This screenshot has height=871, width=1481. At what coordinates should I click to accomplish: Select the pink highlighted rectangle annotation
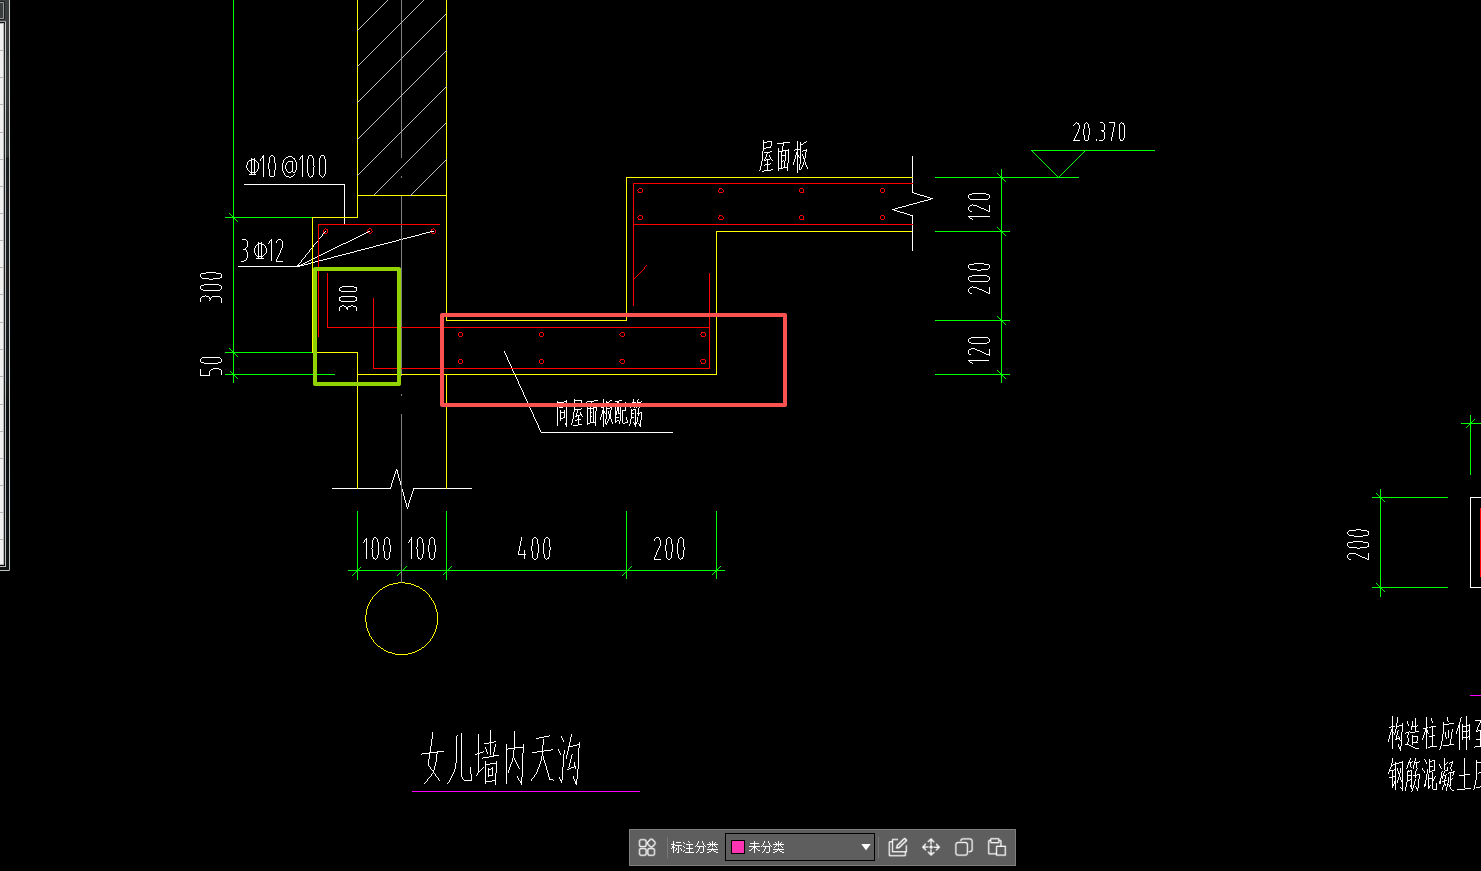click(613, 359)
